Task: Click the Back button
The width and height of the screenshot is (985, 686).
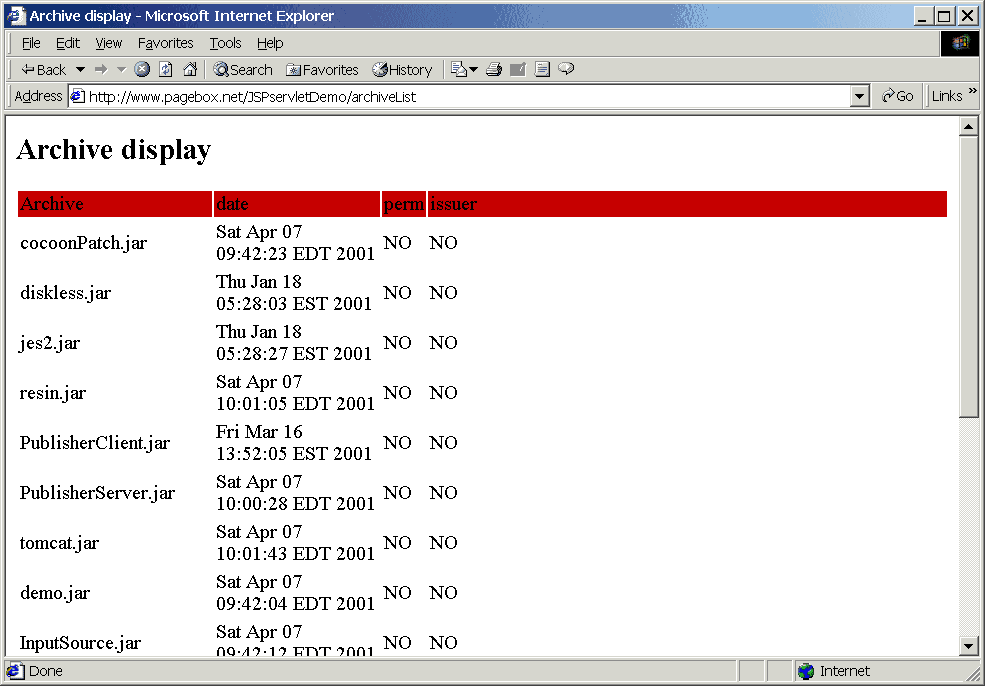Action: point(43,70)
